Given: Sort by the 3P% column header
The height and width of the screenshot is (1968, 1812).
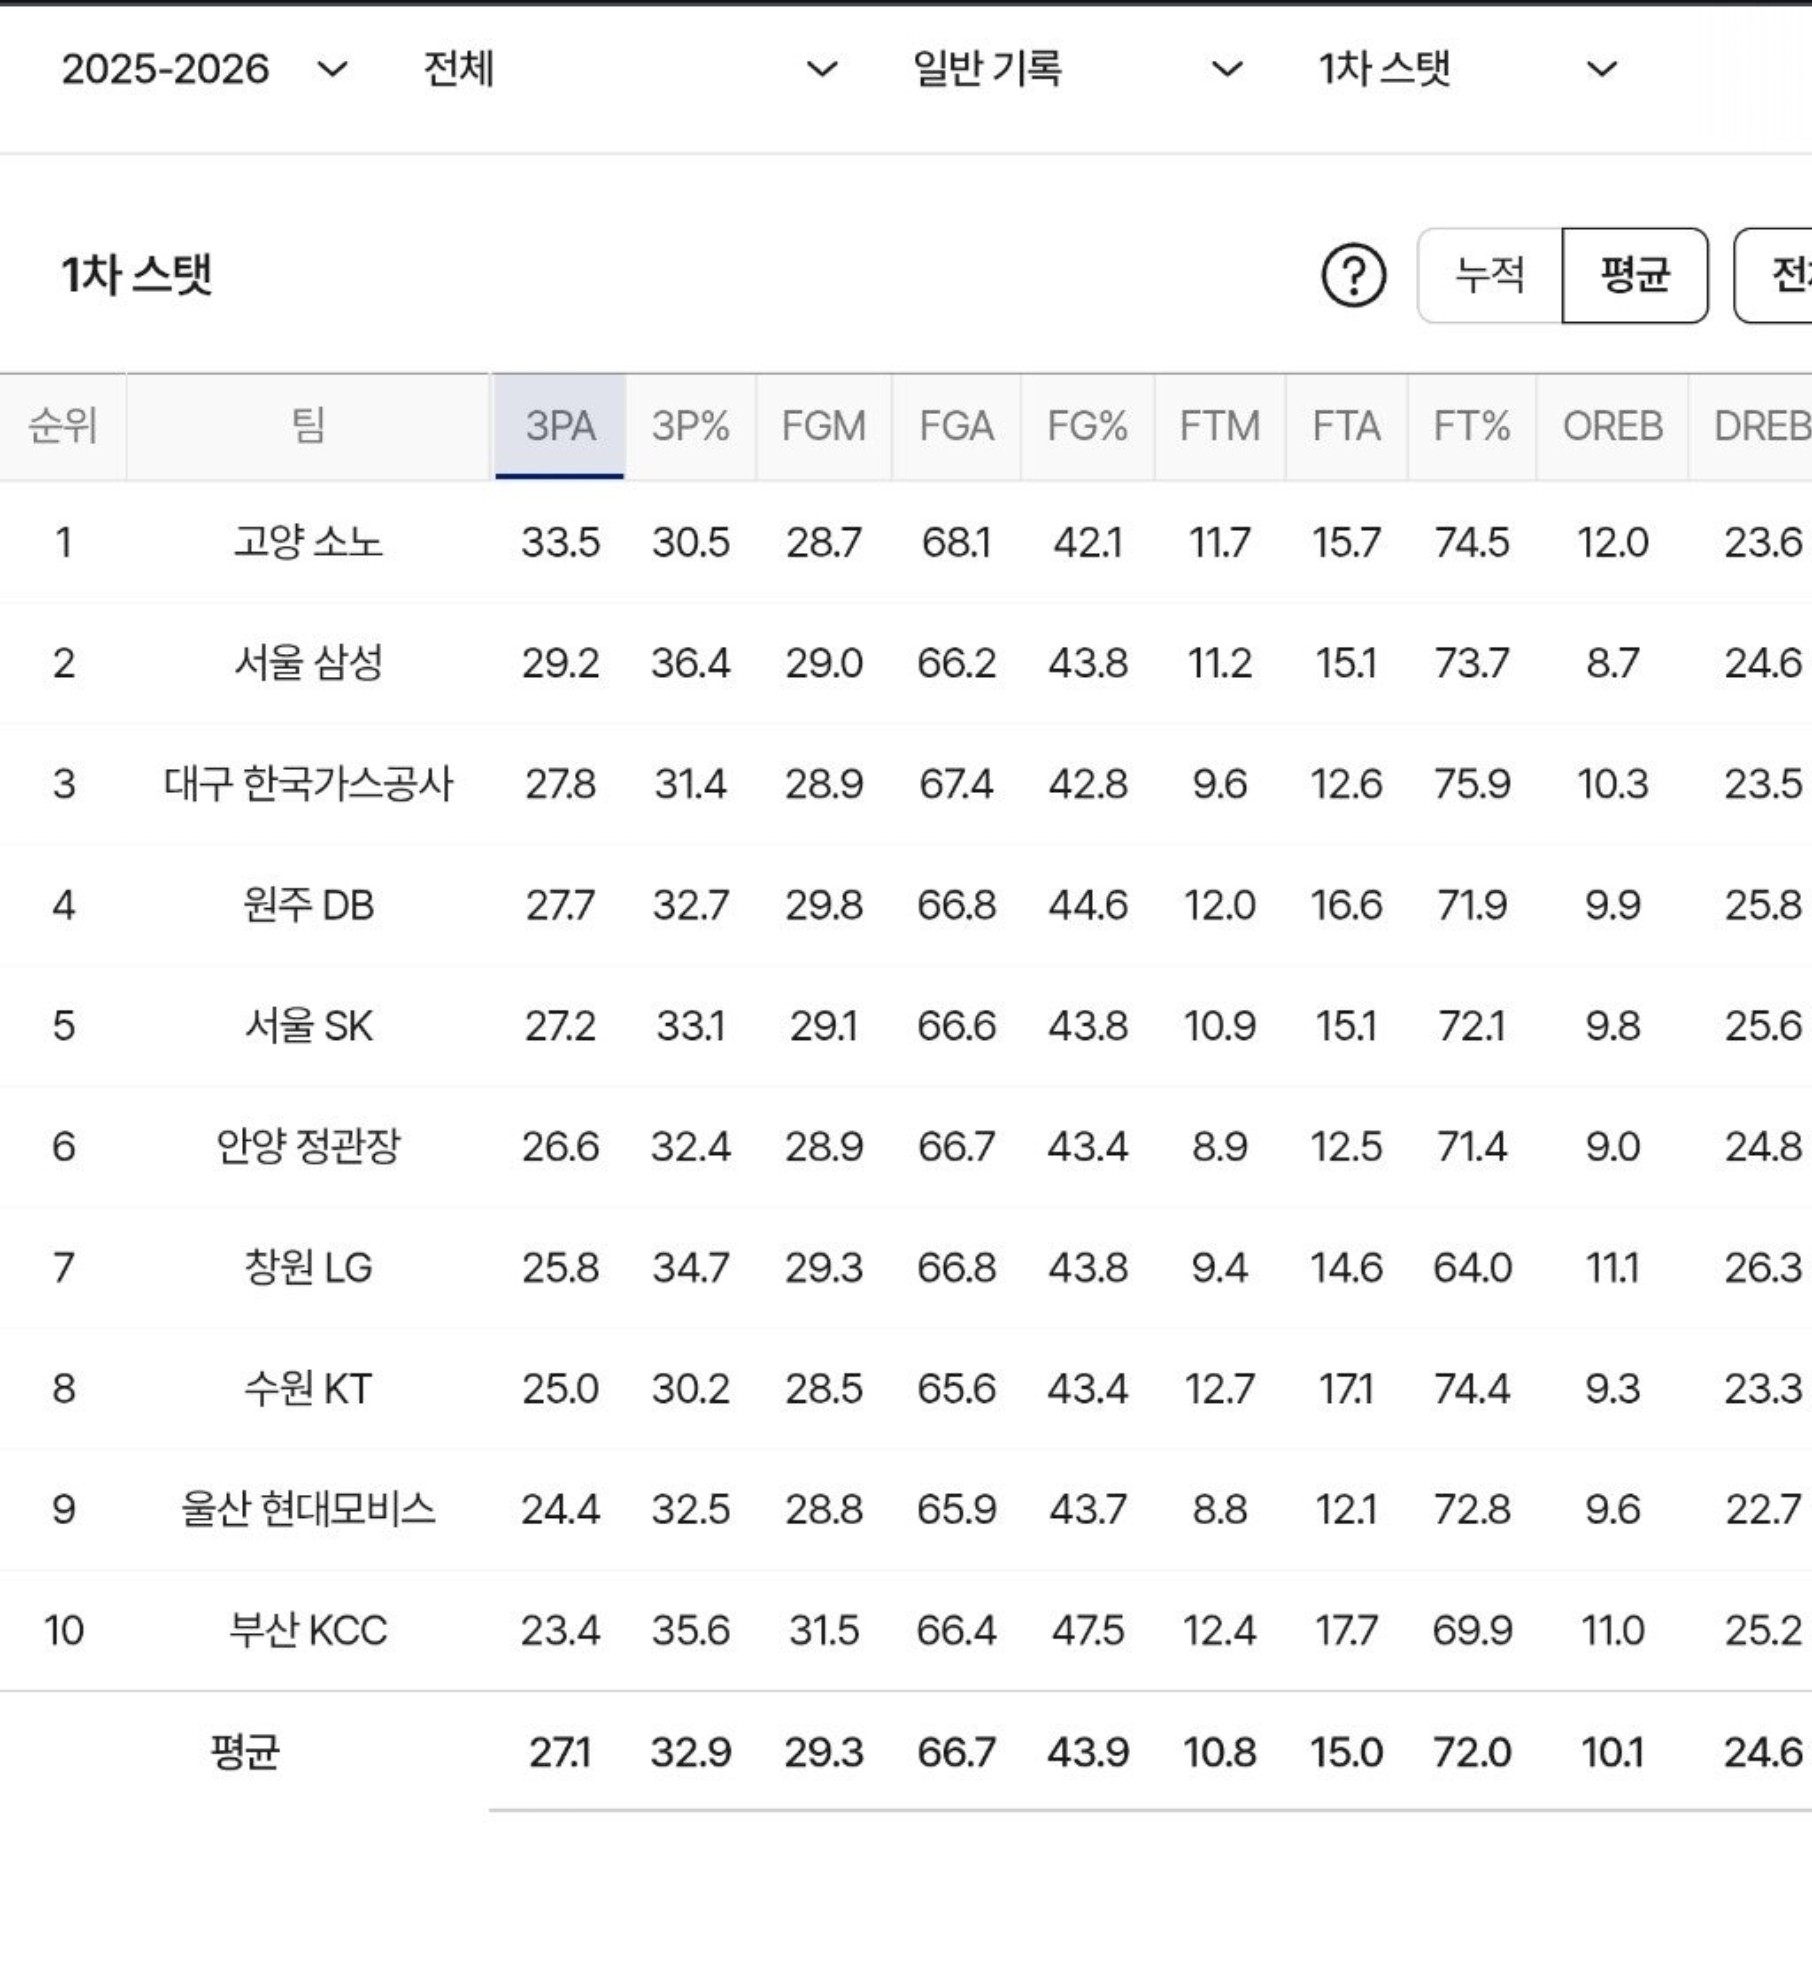Looking at the screenshot, I should (691, 427).
